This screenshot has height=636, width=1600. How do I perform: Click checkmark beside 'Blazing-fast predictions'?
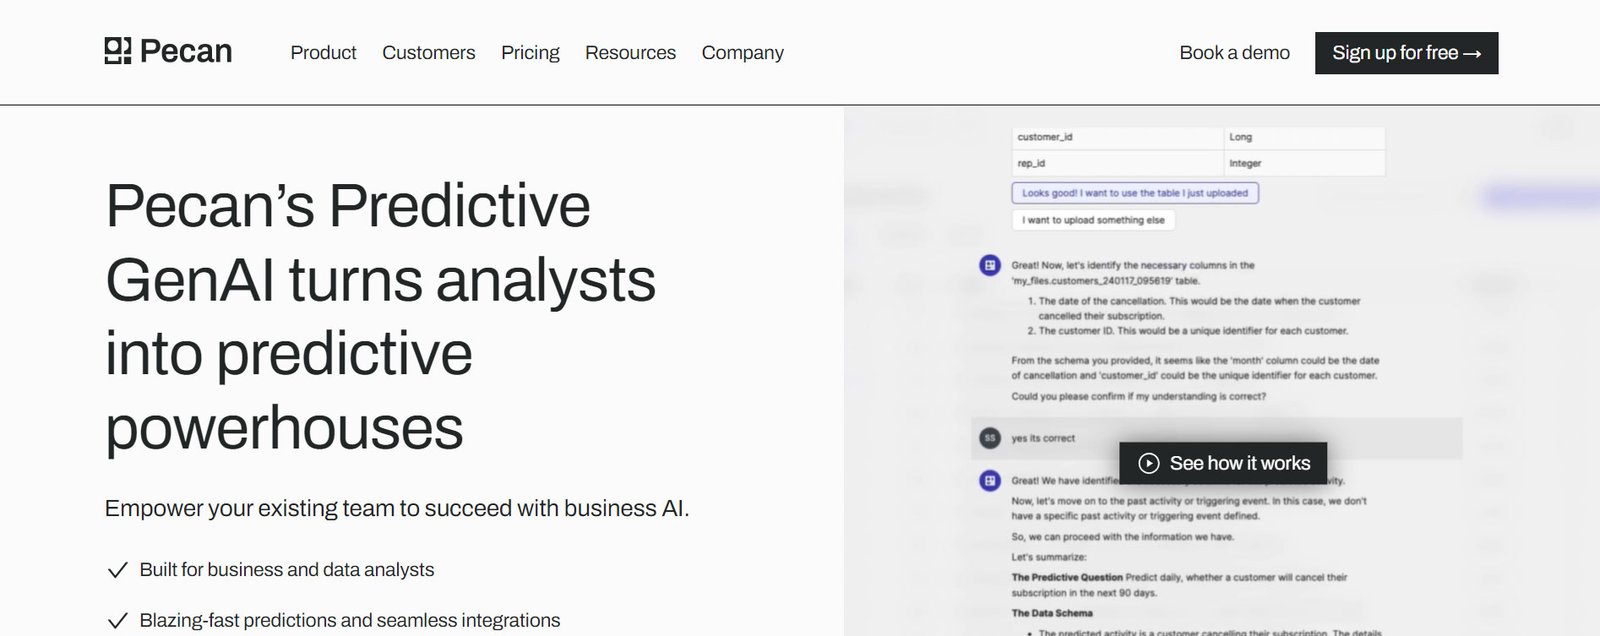(117, 621)
